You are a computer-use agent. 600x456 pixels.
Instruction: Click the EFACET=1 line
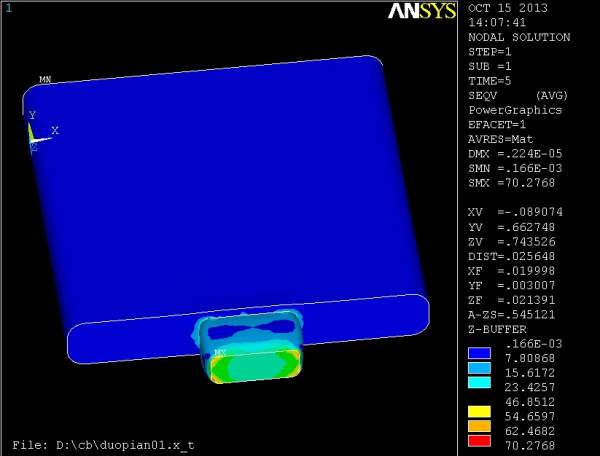coord(497,125)
